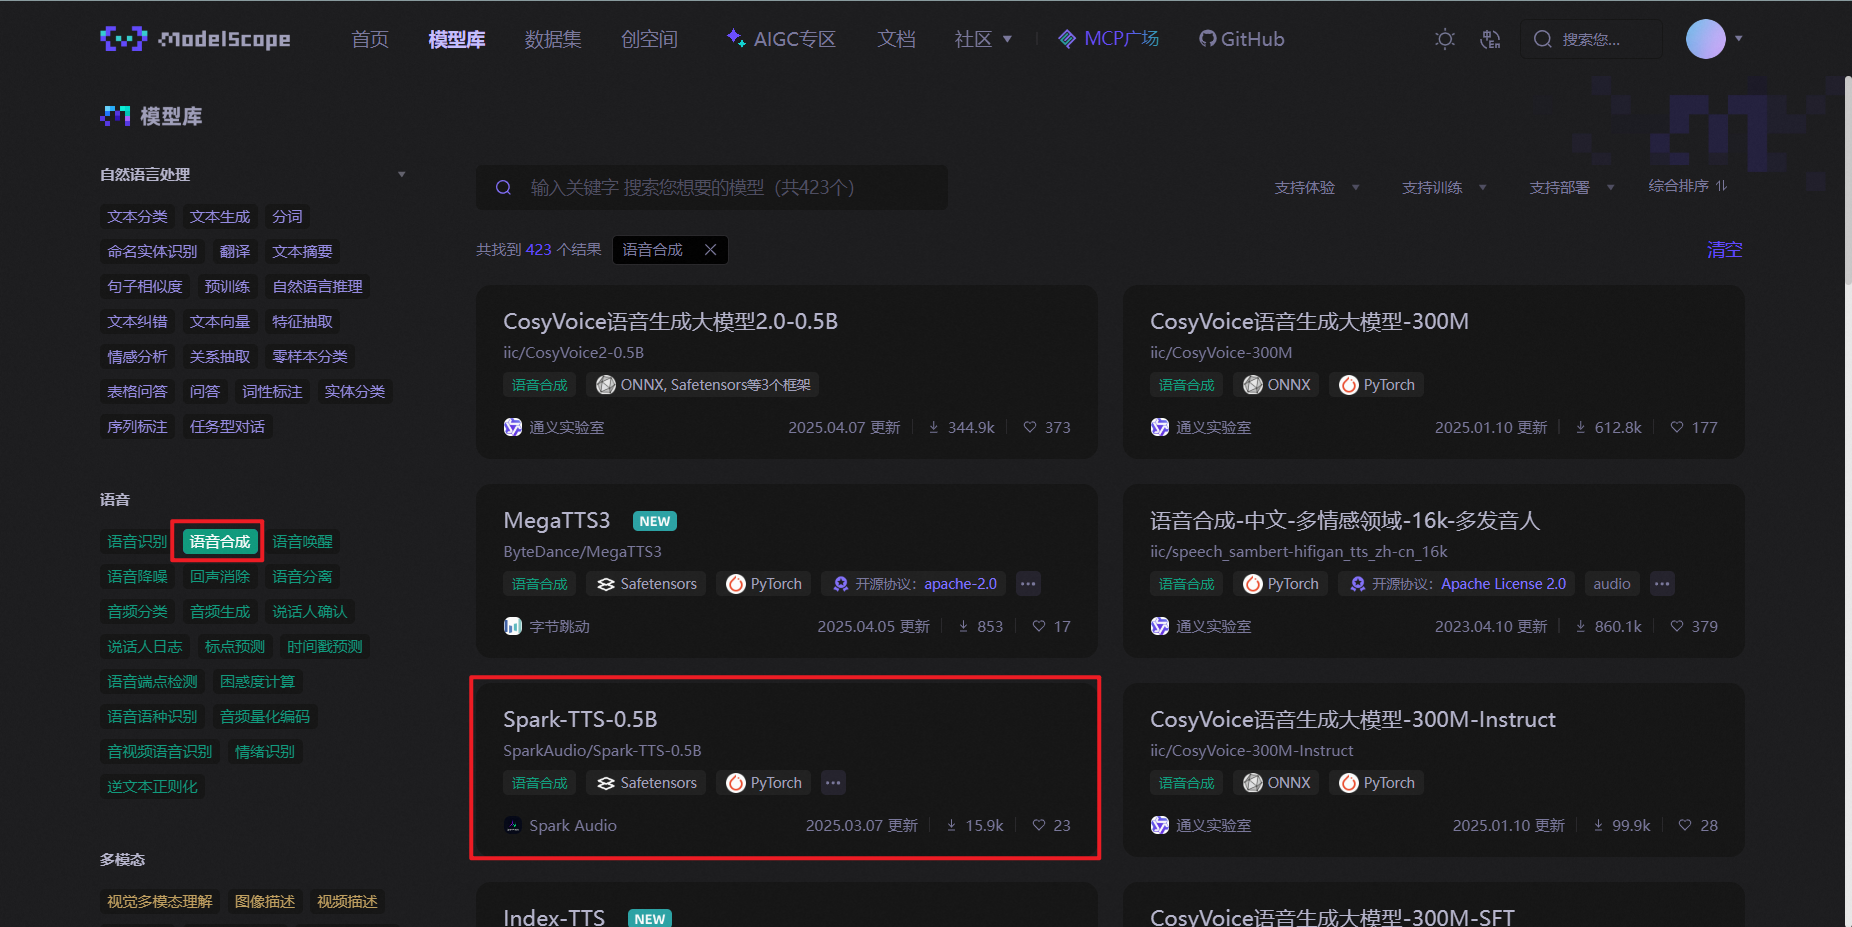The height and width of the screenshot is (927, 1852).
Task: Click 字节跳动 org icon on MegaTTS3 card
Action: click(x=513, y=626)
